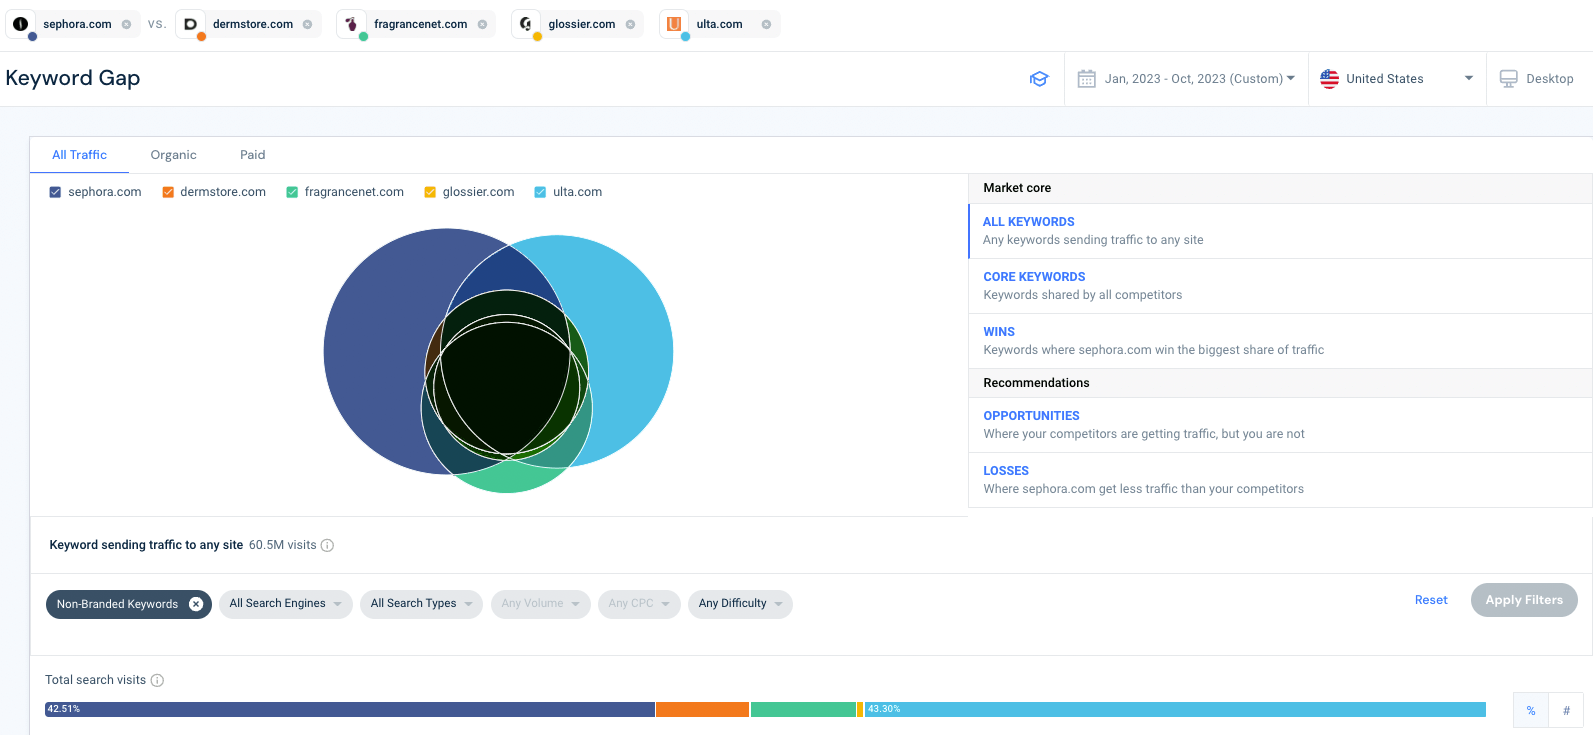This screenshot has width=1593, height=735.
Task: Uncheck the sephora.com checkbox
Action: [55, 192]
